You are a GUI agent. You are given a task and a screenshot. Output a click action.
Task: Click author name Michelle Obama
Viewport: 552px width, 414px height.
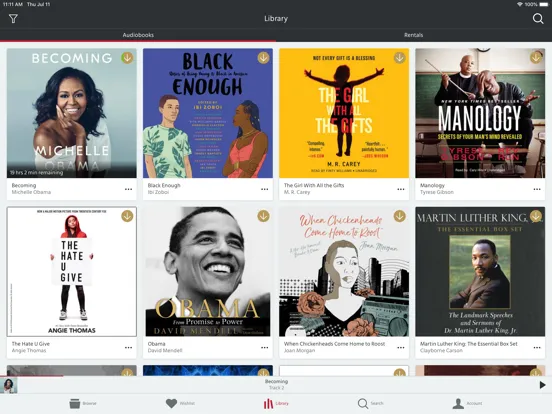[x=31, y=192]
